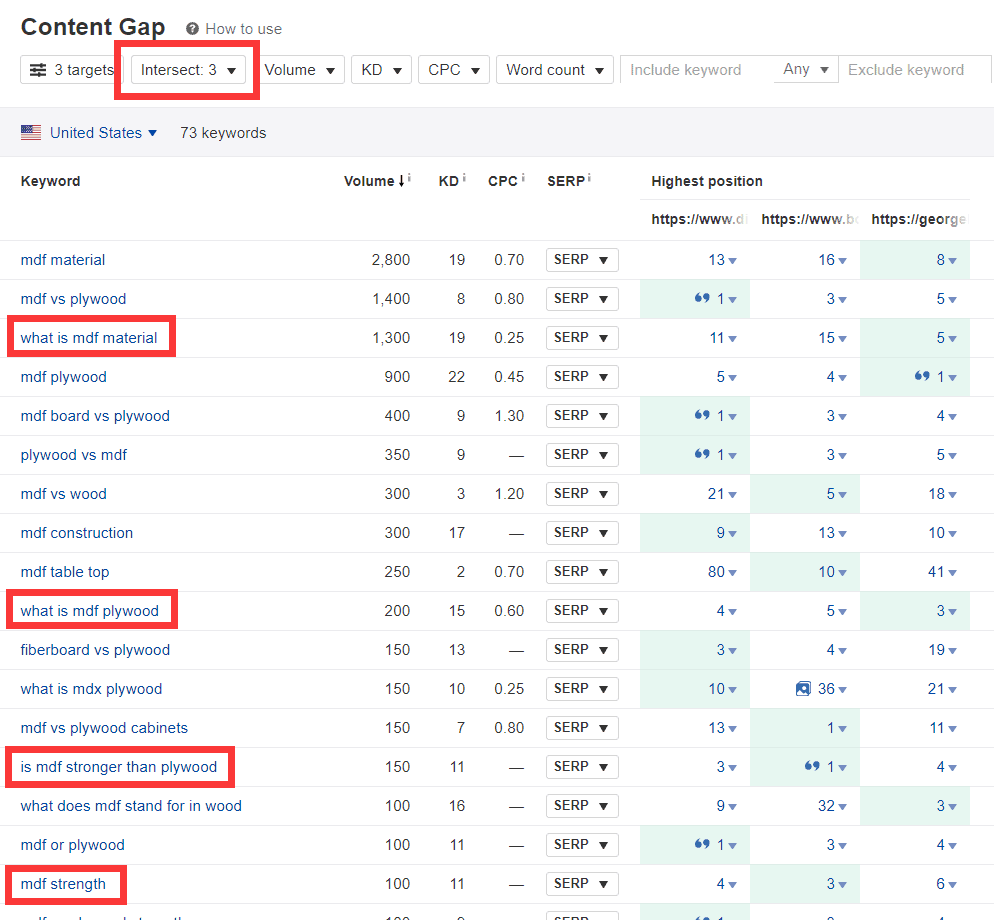Open the fiberboard vs plywood keyword link
994x920 pixels.
(95, 650)
